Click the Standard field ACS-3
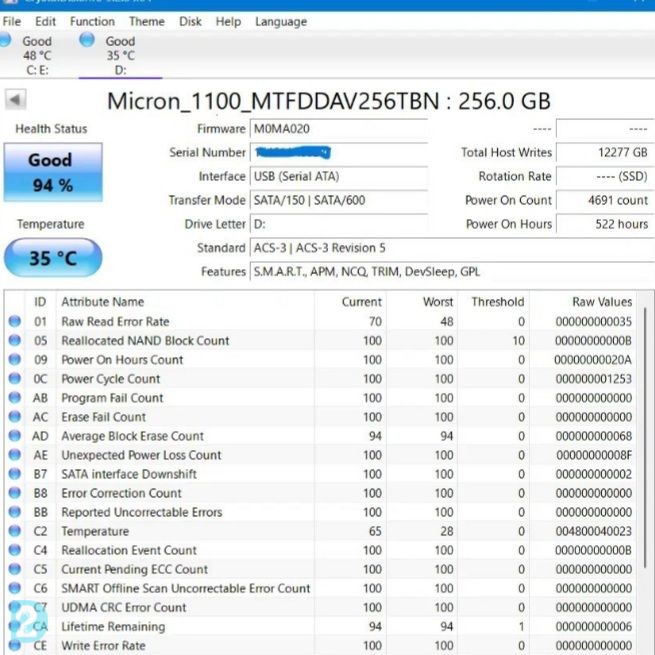 click(x=452, y=248)
